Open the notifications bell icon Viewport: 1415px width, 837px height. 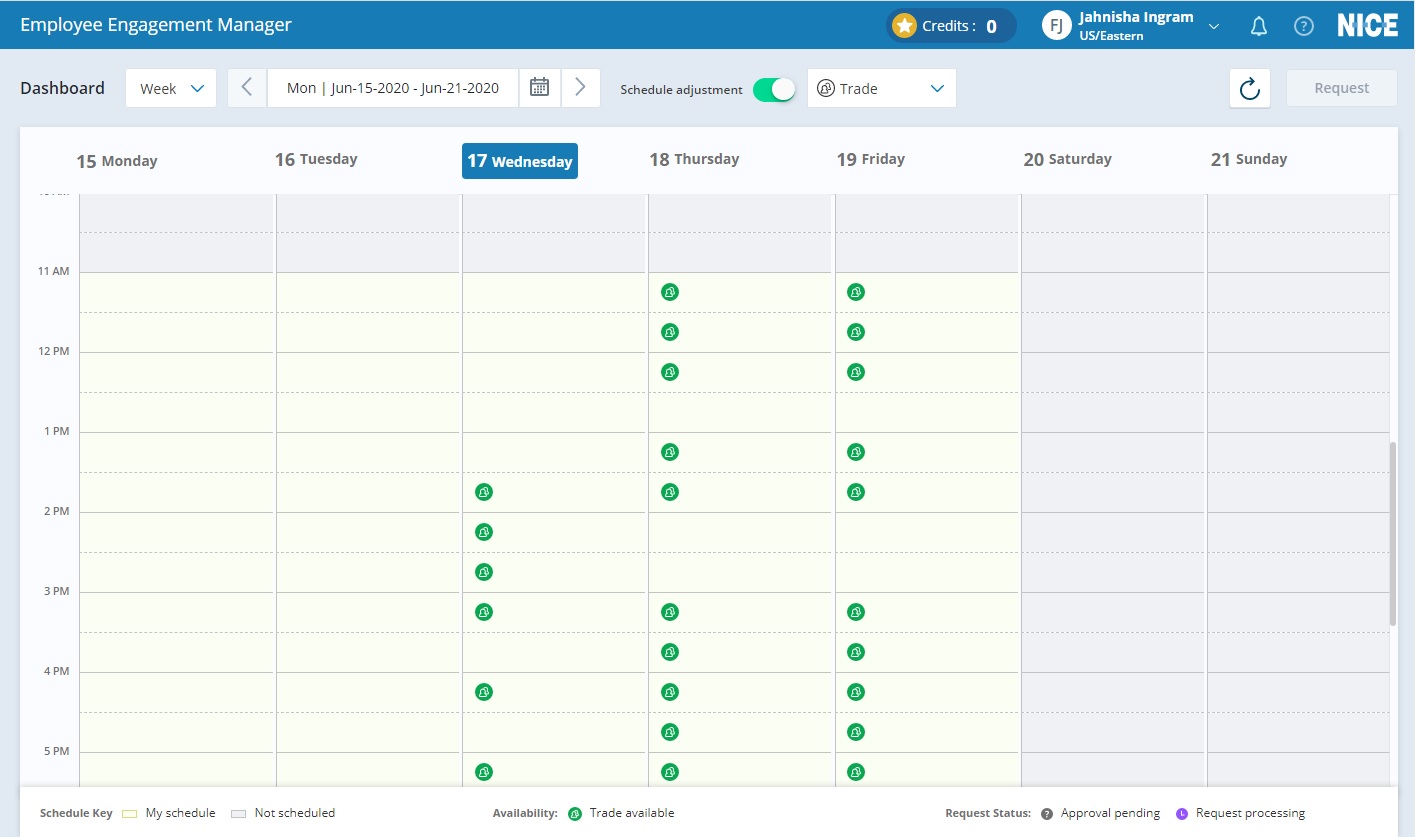pos(1259,27)
